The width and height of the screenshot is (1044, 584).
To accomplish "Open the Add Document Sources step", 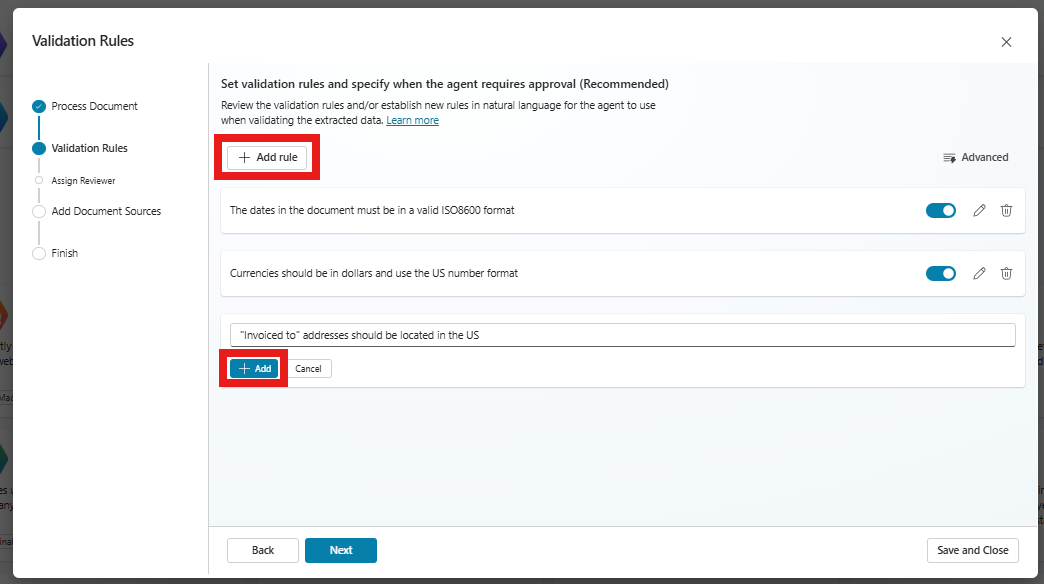I will pos(105,211).
